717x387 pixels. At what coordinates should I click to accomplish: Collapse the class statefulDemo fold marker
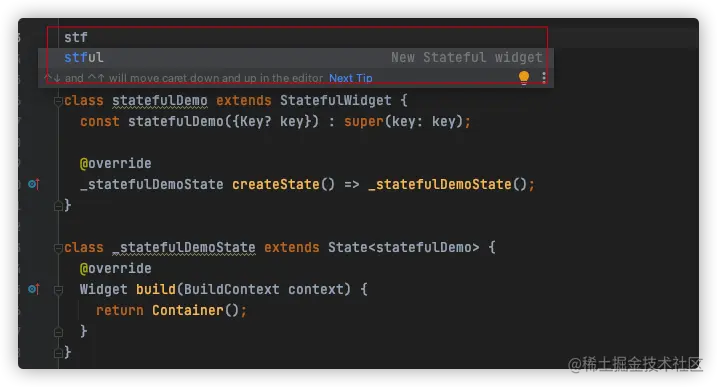(x=58, y=101)
